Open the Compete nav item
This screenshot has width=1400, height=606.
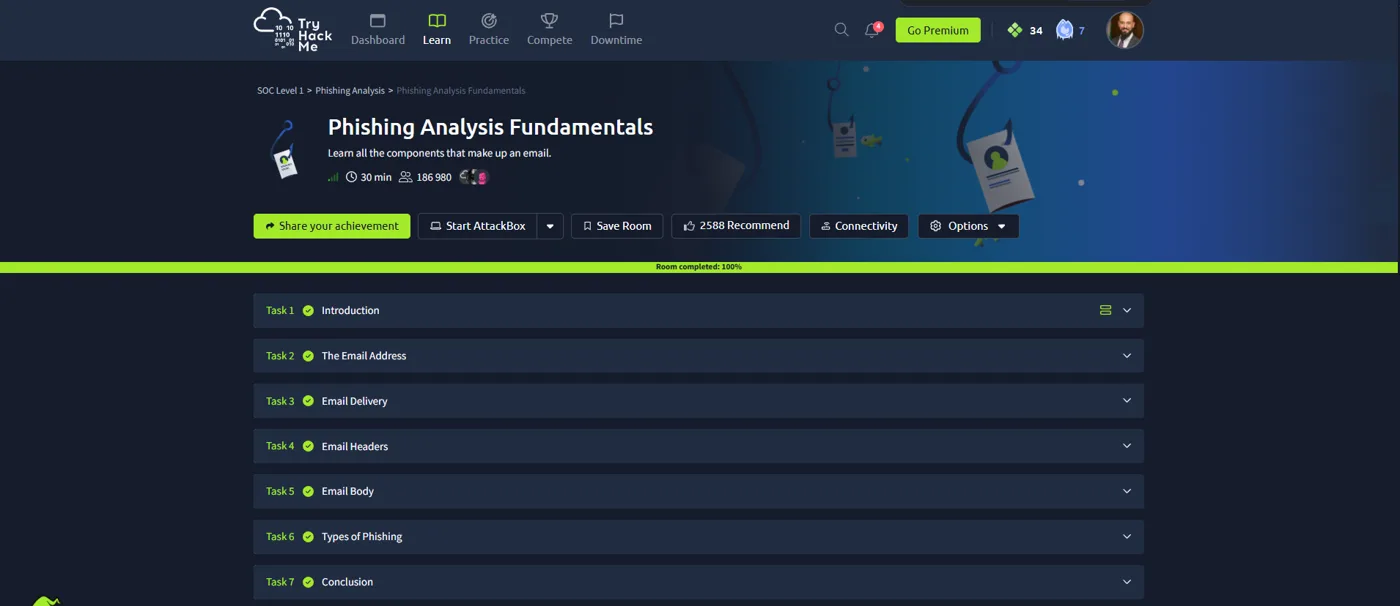pos(550,29)
